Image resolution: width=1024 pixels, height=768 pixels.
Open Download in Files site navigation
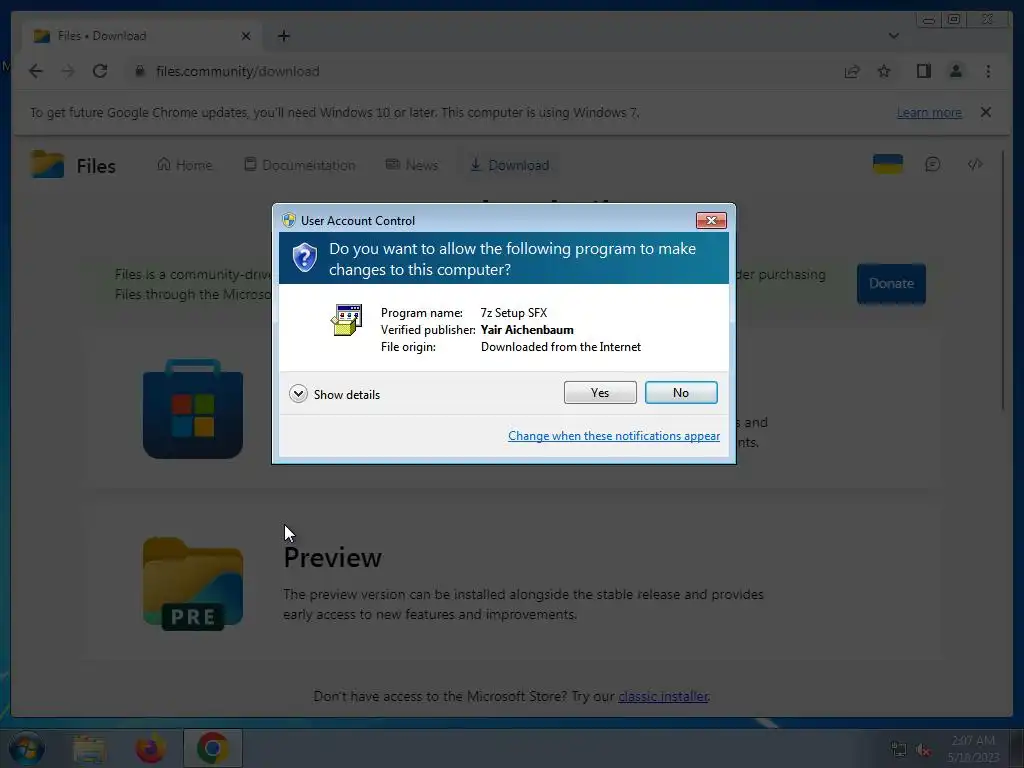pyautogui.click(x=509, y=165)
